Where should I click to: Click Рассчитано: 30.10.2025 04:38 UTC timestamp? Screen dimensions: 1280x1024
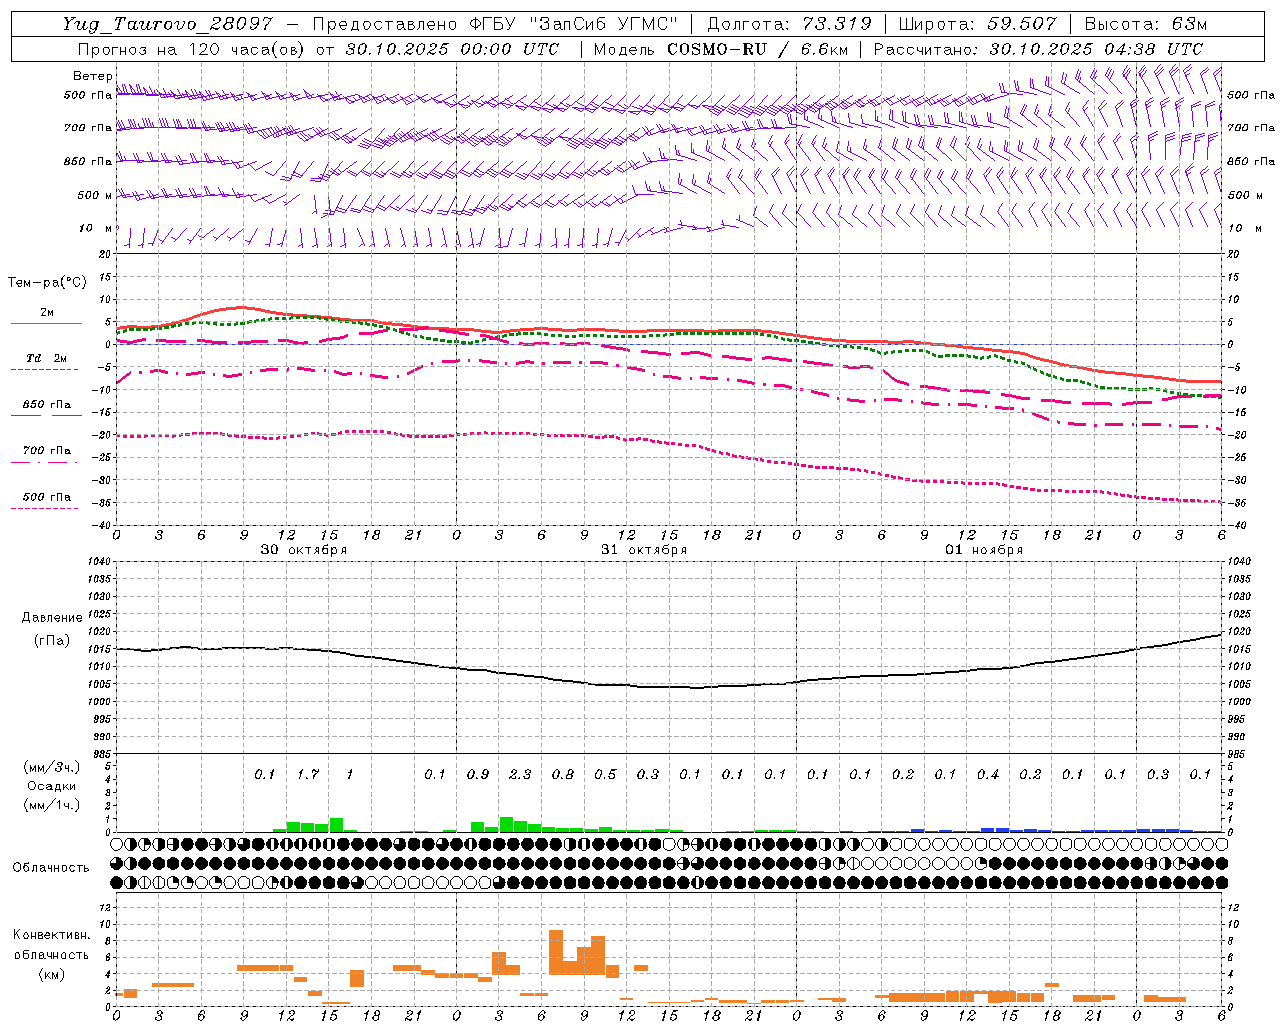(1038, 49)
